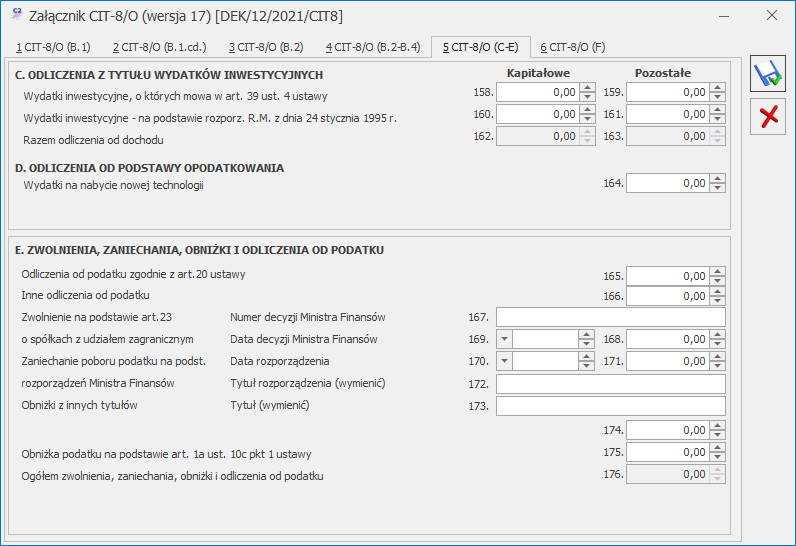Click the "Kapitałowe" column header
This screenshot has height=546, width=796.
point(538,73)
